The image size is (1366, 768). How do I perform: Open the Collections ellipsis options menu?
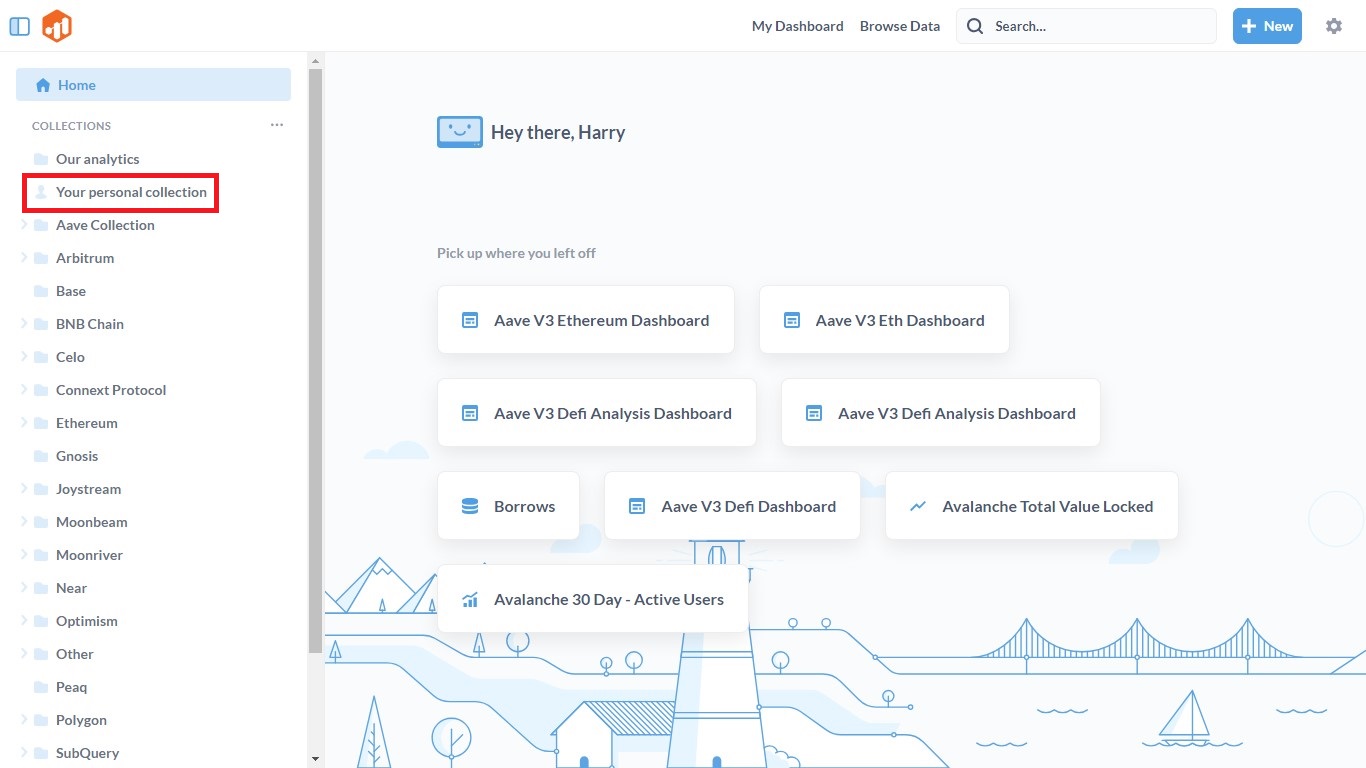pos(277,125)
